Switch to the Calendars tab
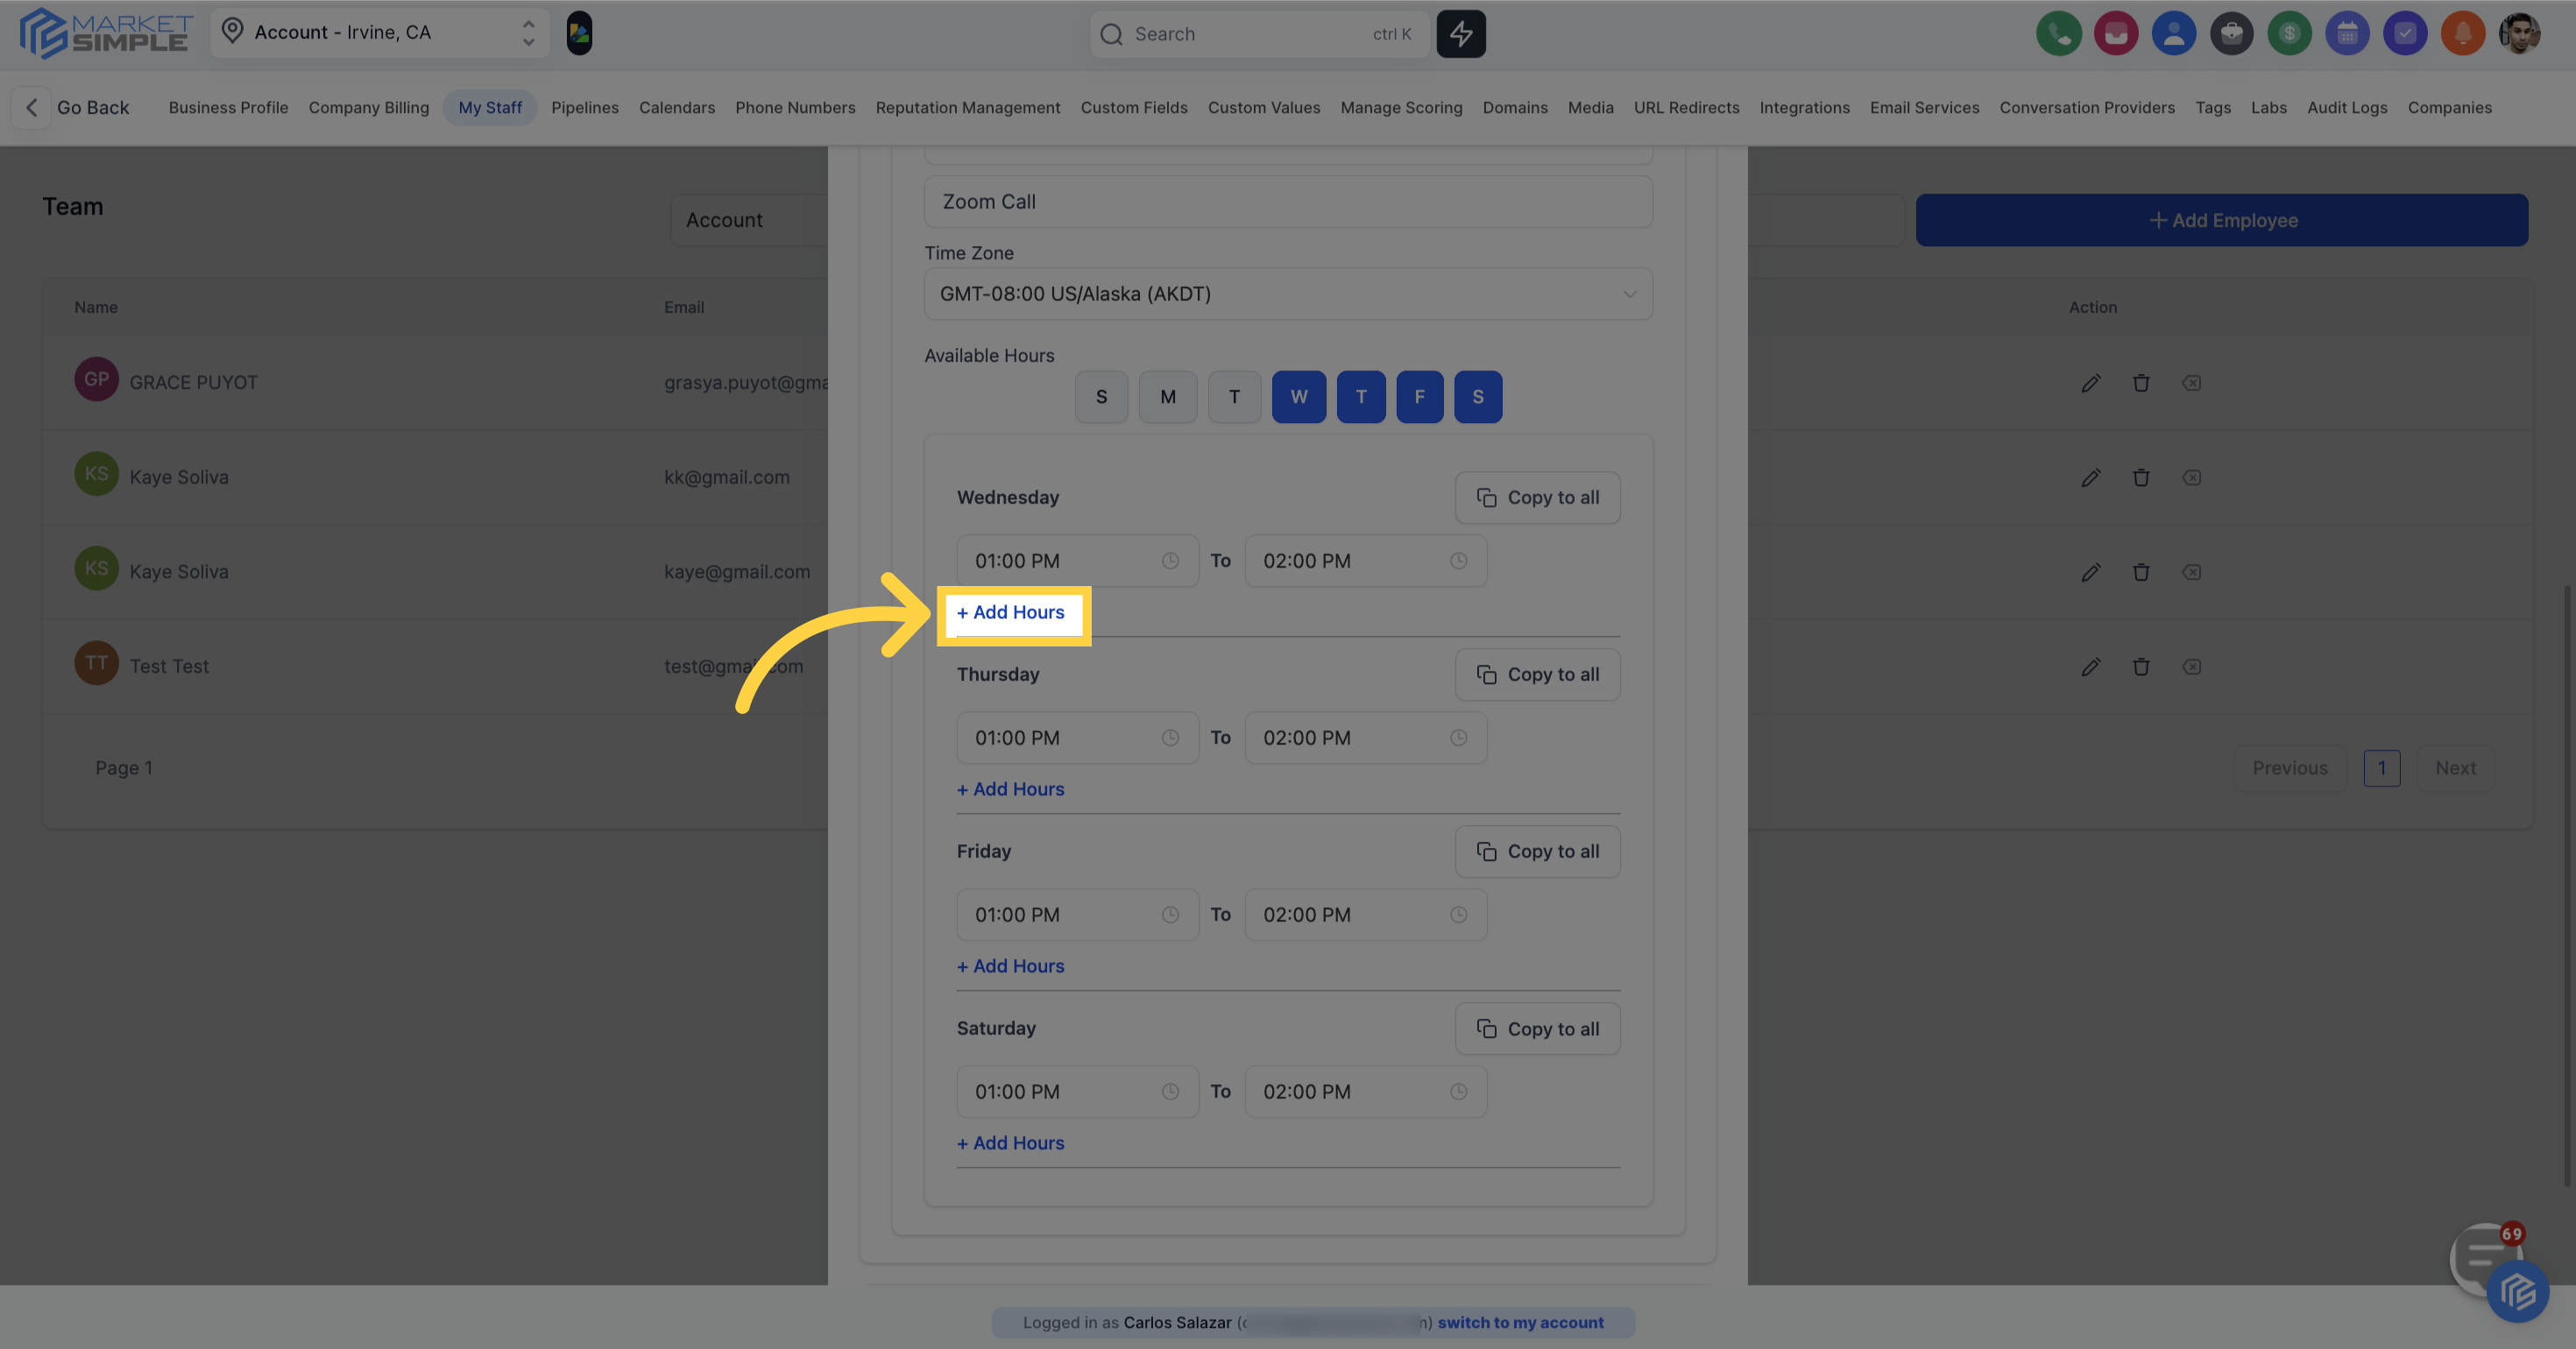Screen dimensions: 2576x1349 676,107
